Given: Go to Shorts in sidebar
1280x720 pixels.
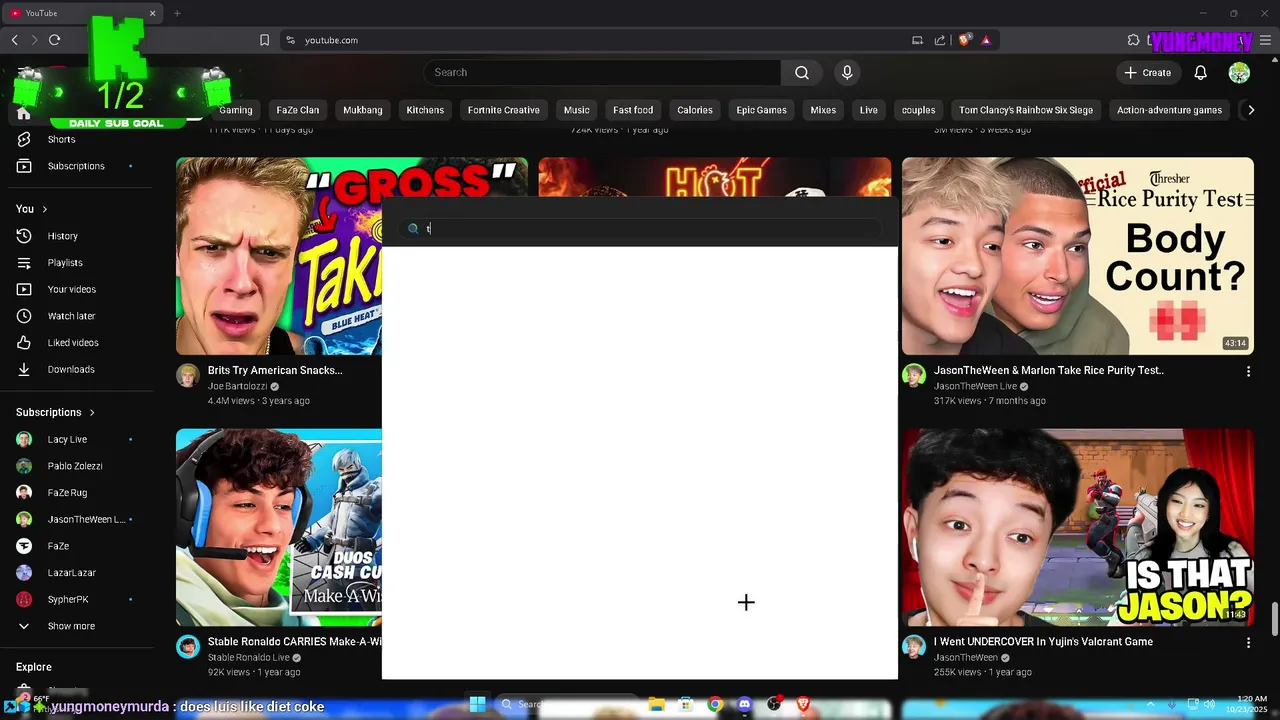Looking at the screenshot, I should [61, 139].
